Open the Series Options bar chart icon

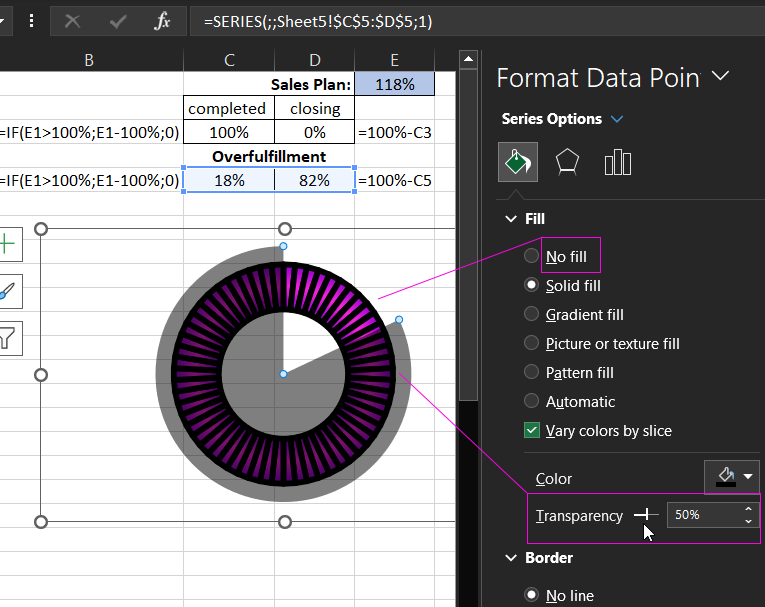(617, 161)
